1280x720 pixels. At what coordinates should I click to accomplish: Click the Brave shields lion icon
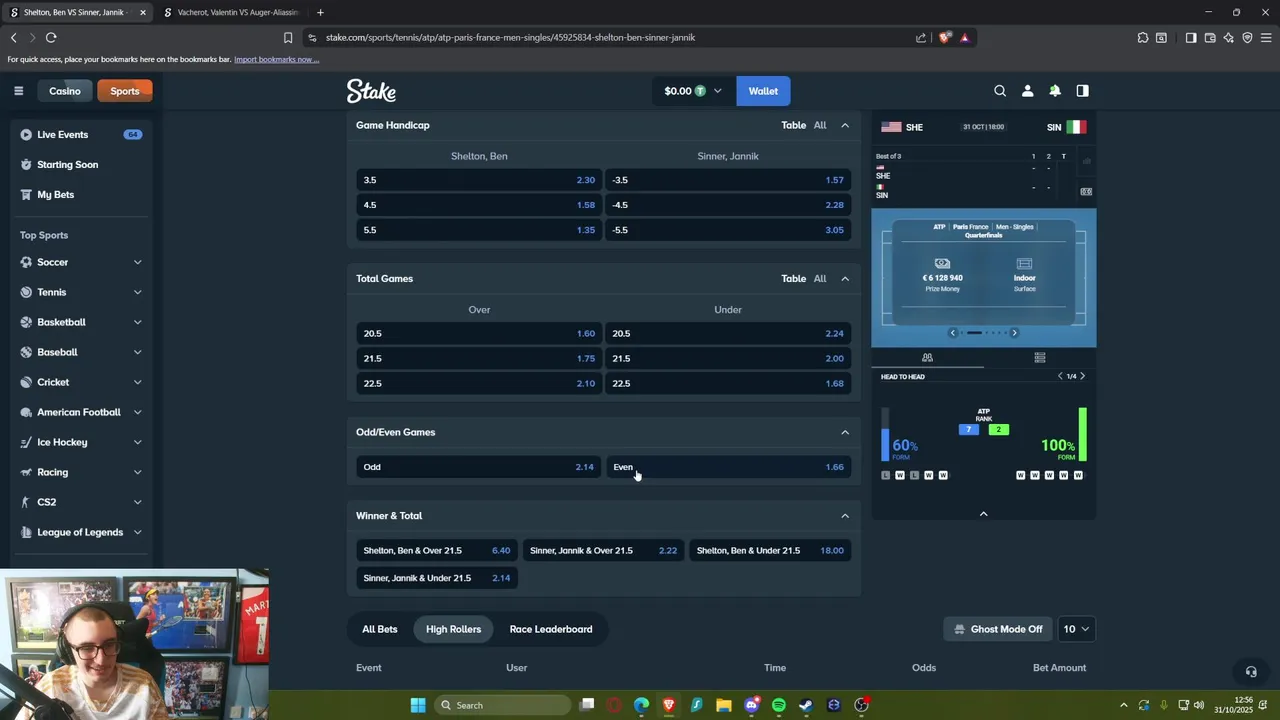click(x=944, y=38)
